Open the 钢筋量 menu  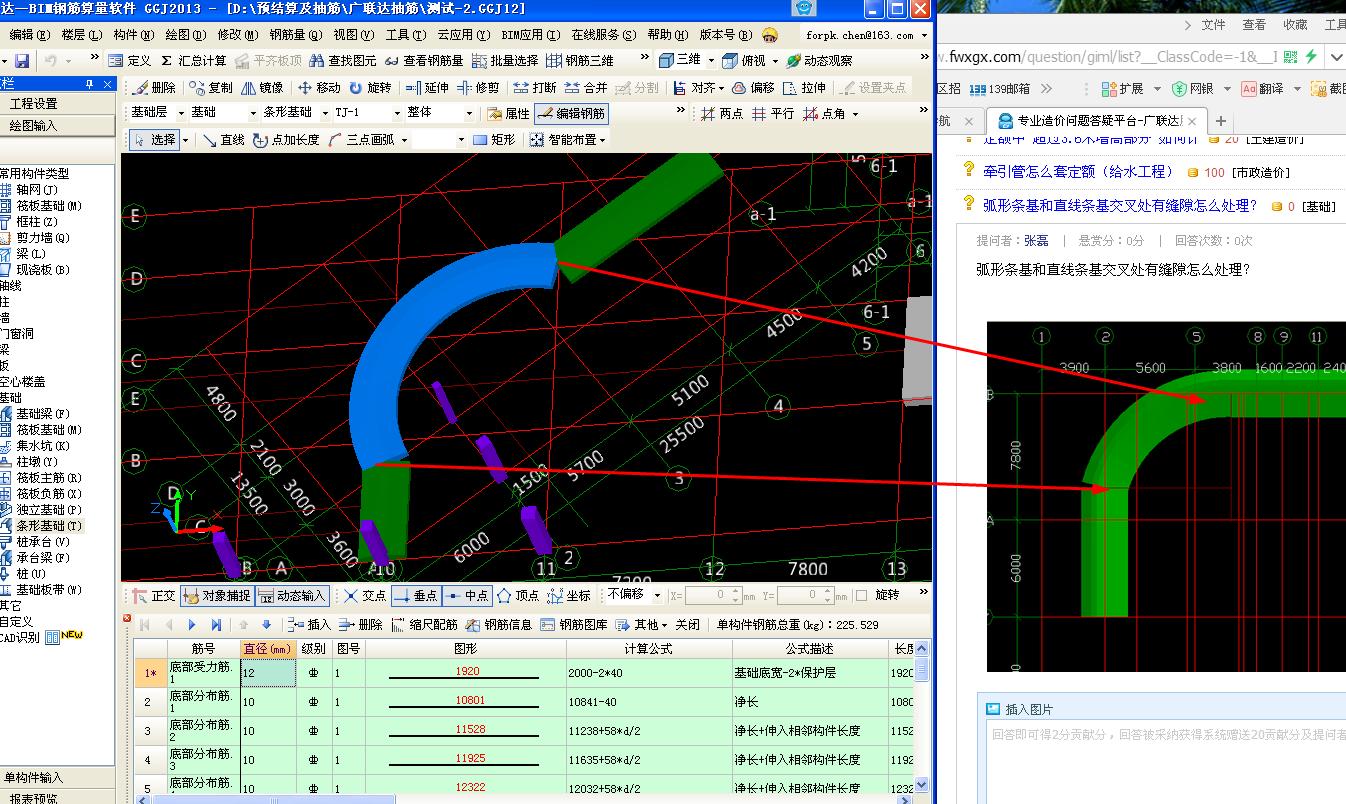click(x=294, y=35)
